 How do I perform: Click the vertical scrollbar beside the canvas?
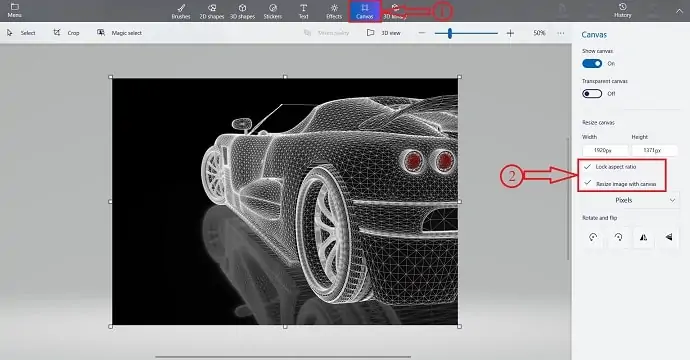pos(568,199)
